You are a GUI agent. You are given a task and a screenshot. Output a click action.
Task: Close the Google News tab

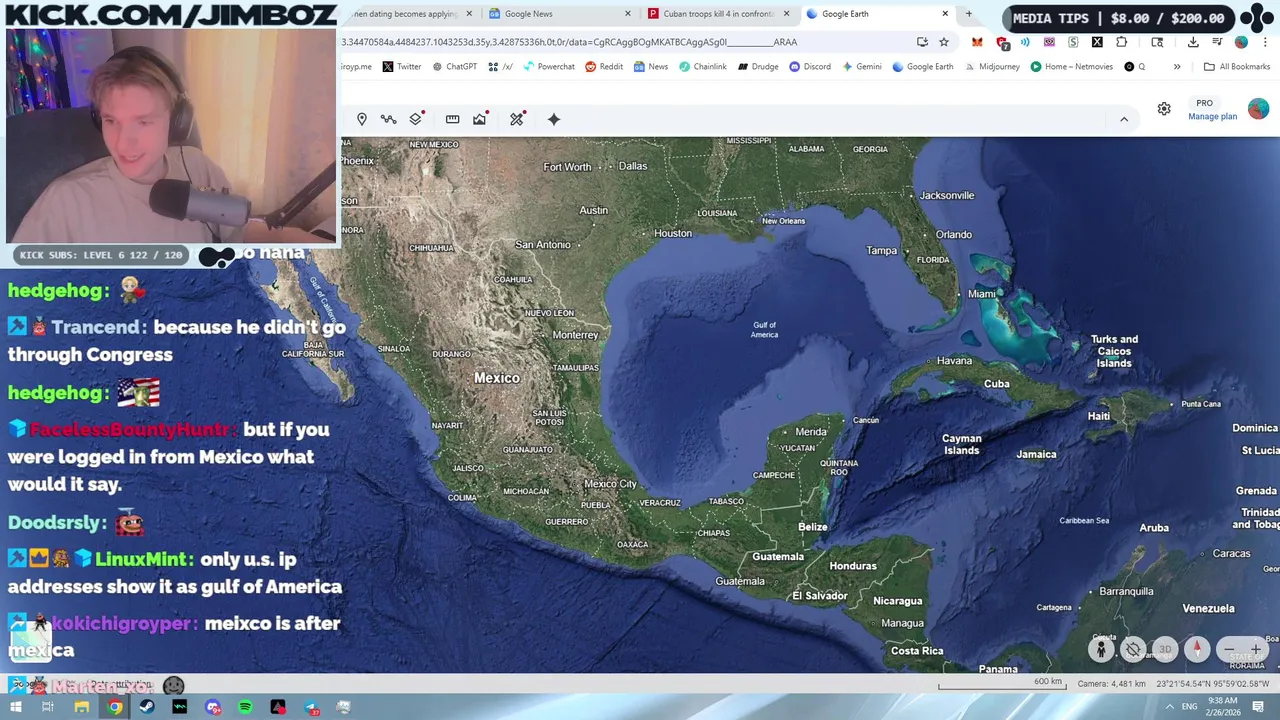click(x=628, y=14)
